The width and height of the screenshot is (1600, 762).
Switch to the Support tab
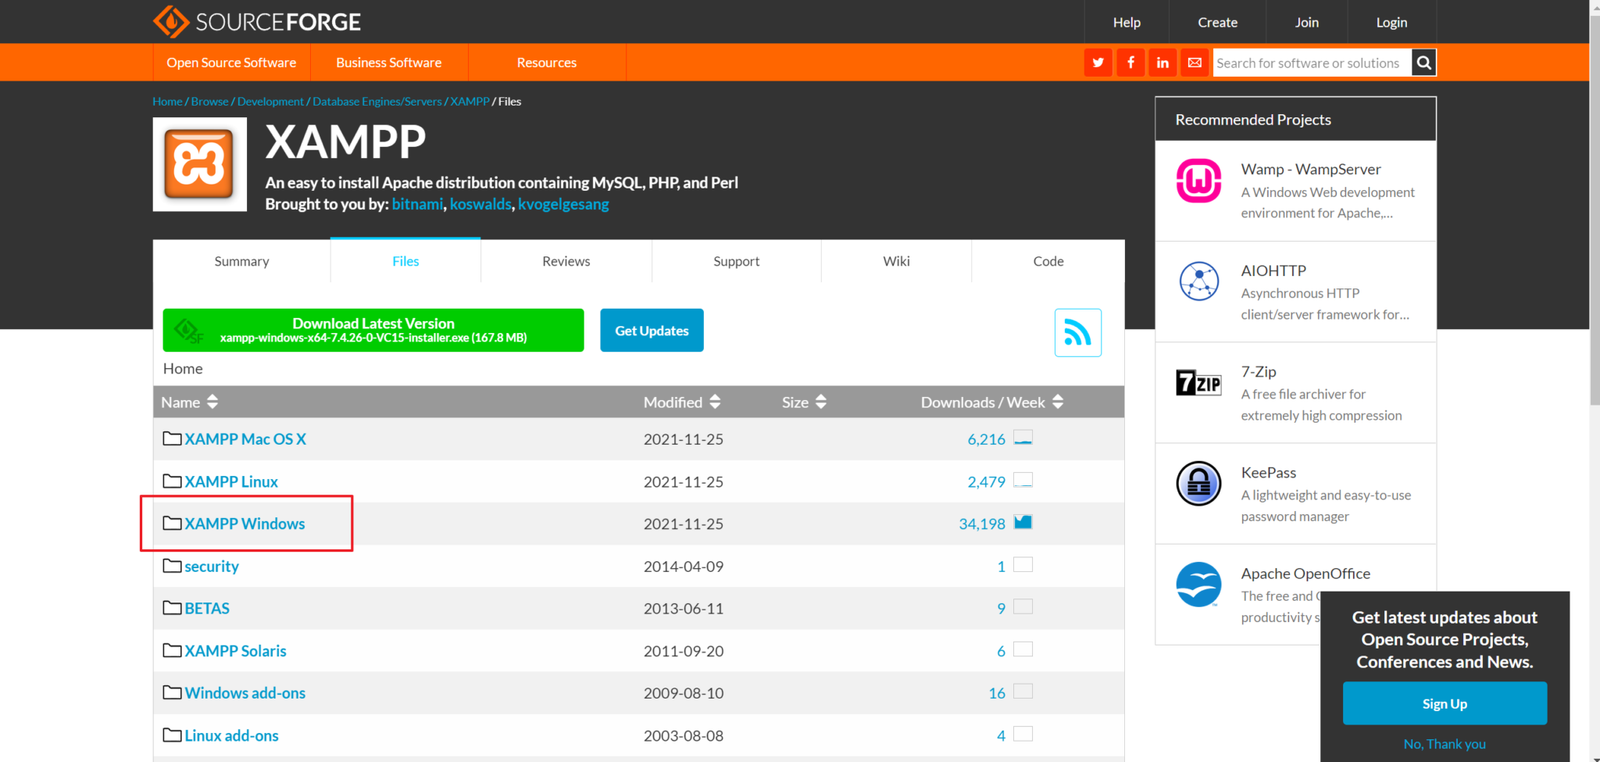point(736,261)
